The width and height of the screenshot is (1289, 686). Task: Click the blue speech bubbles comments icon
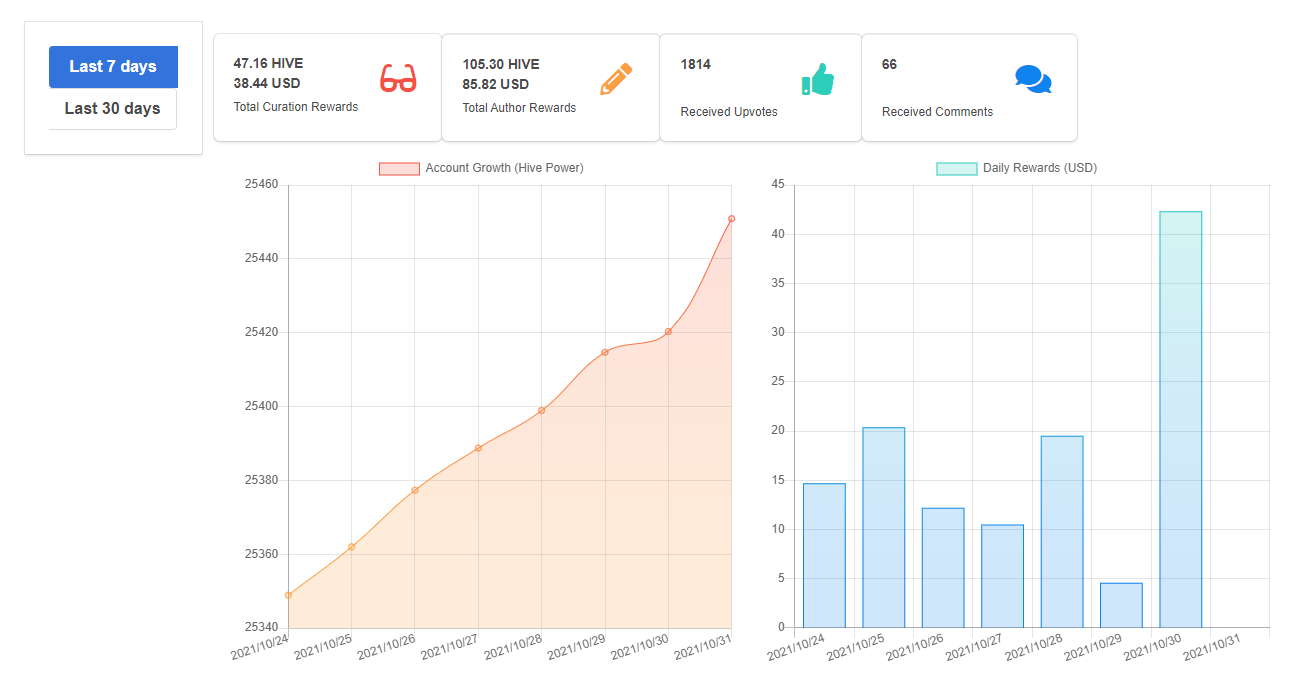1033,80
